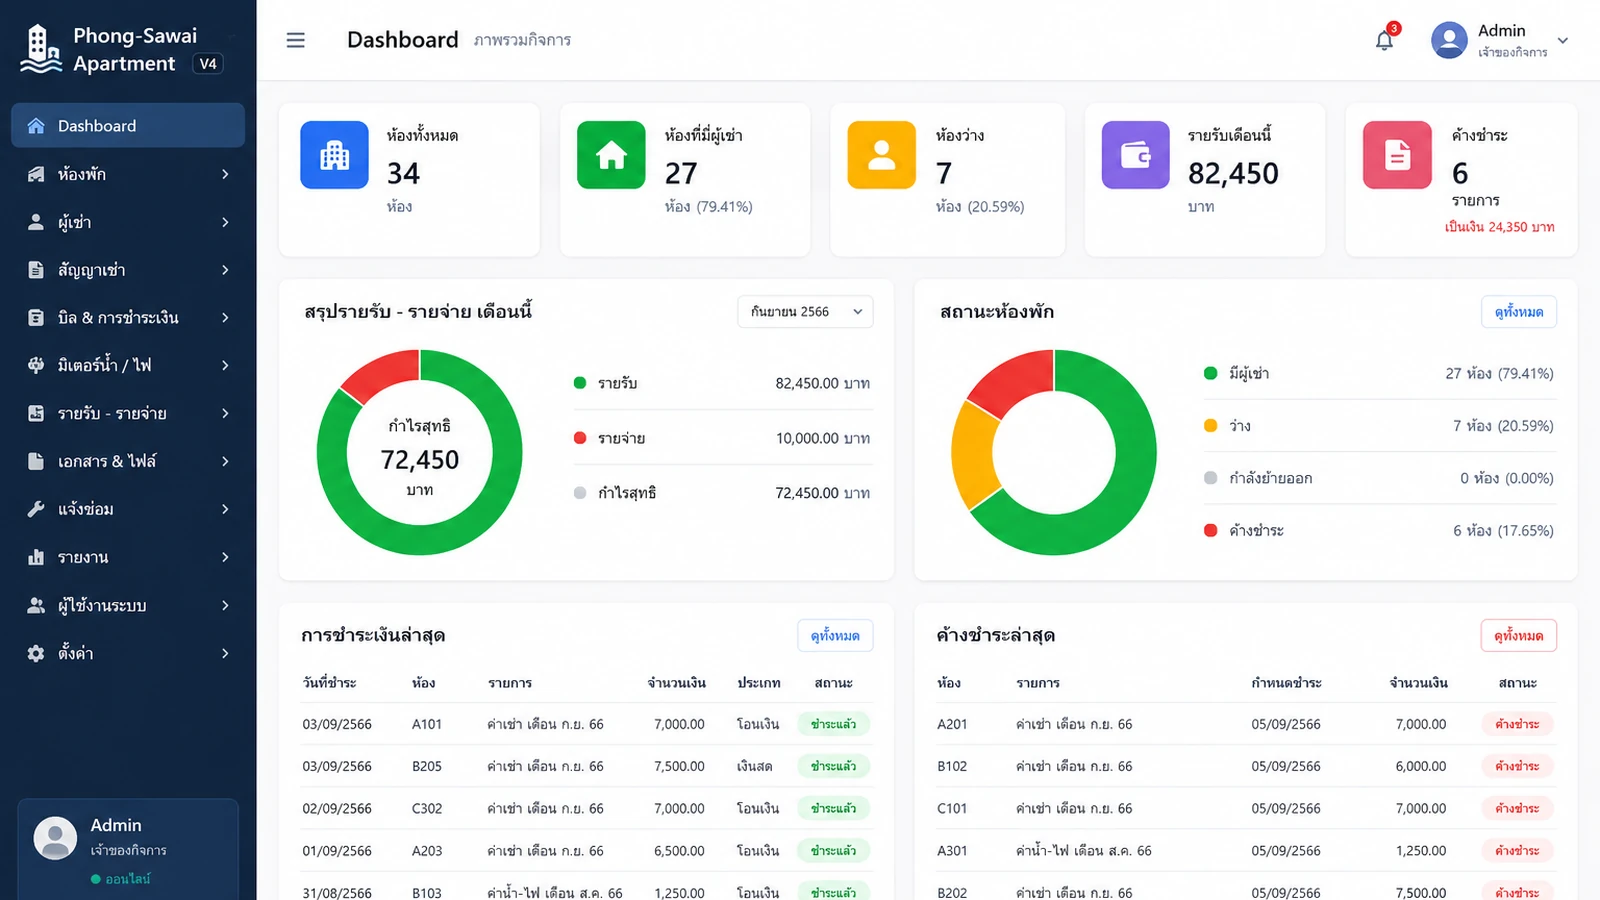This screenshot has width=1600, height=900.
Task: Expand the ผู้ใช้งานระบบ submenu arrow
Action: (225, 605)
